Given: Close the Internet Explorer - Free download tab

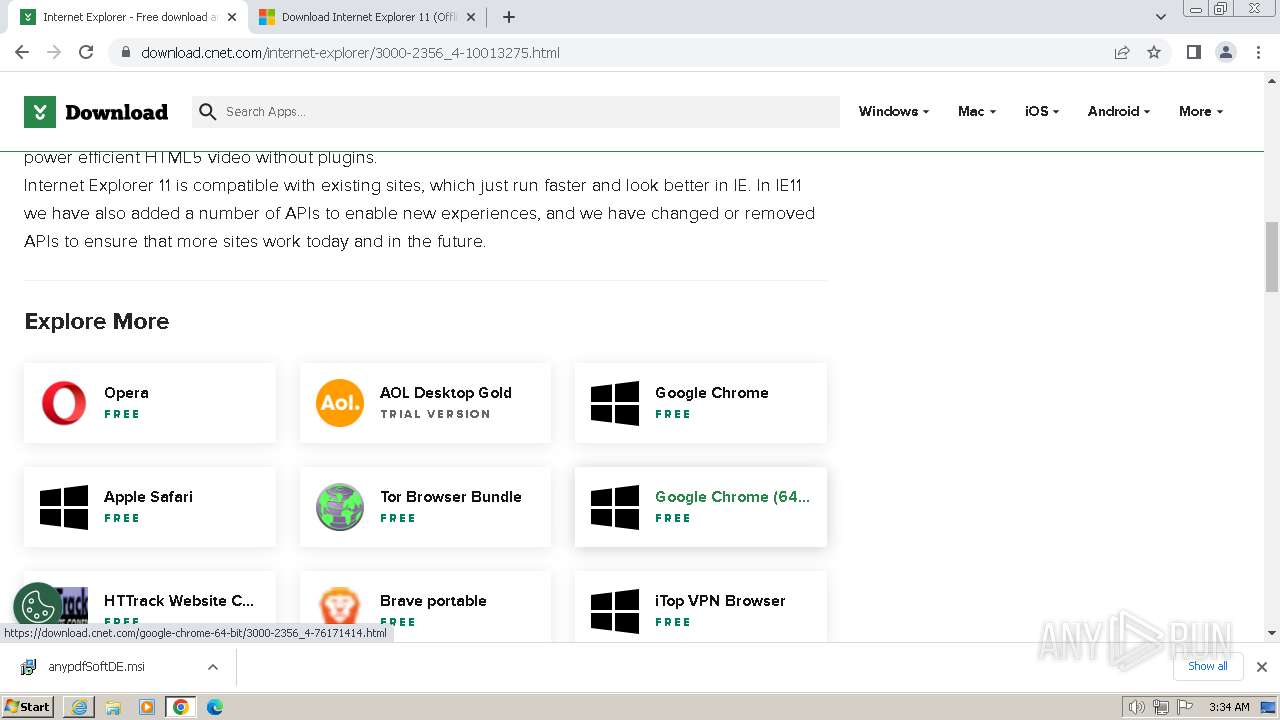Looking at the screenshot, I should 232,17.
